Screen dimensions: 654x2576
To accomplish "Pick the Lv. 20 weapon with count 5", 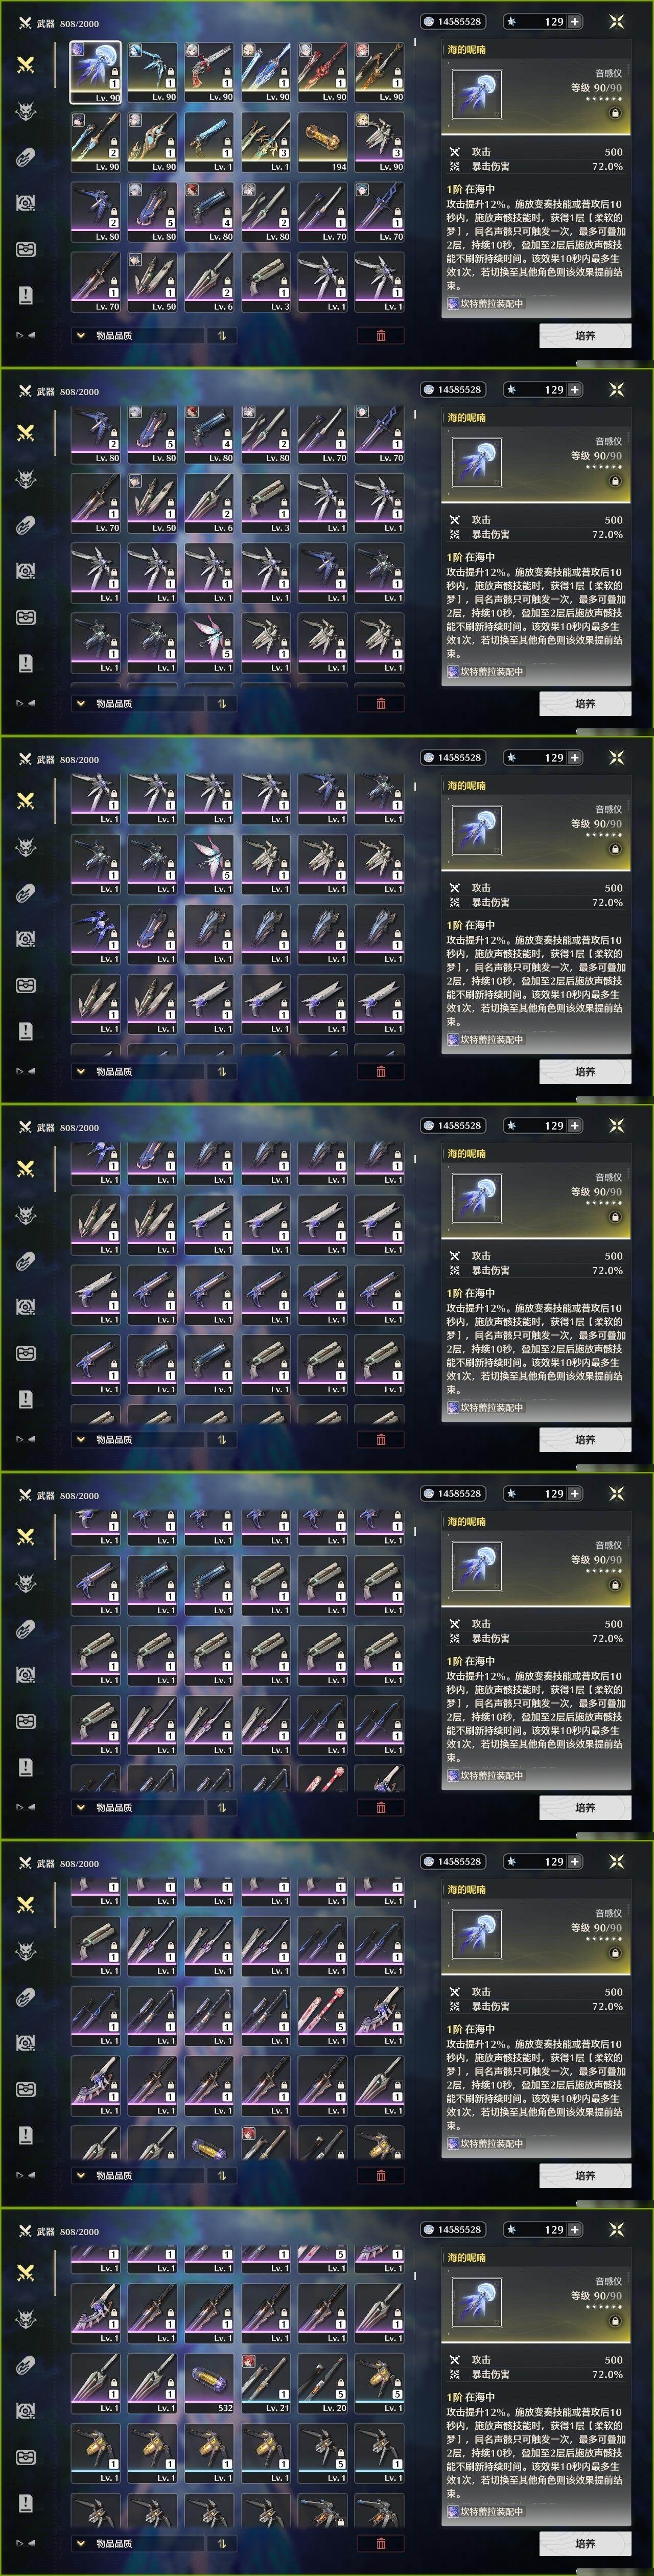I will pyautogui.click(x=322, y=2382).
